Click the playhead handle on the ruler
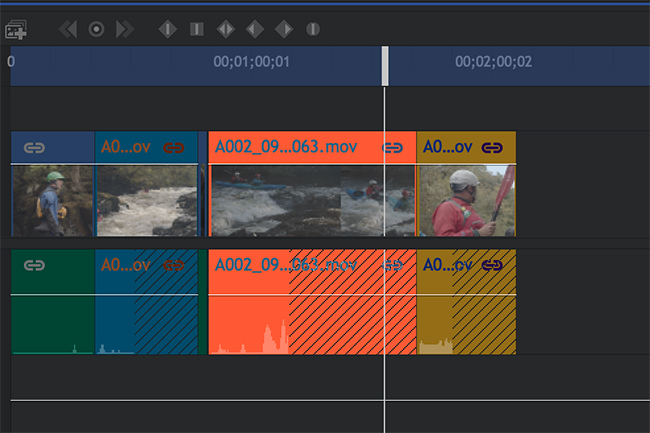Viewport: 650px width, 433px height. tap(385, 66)
